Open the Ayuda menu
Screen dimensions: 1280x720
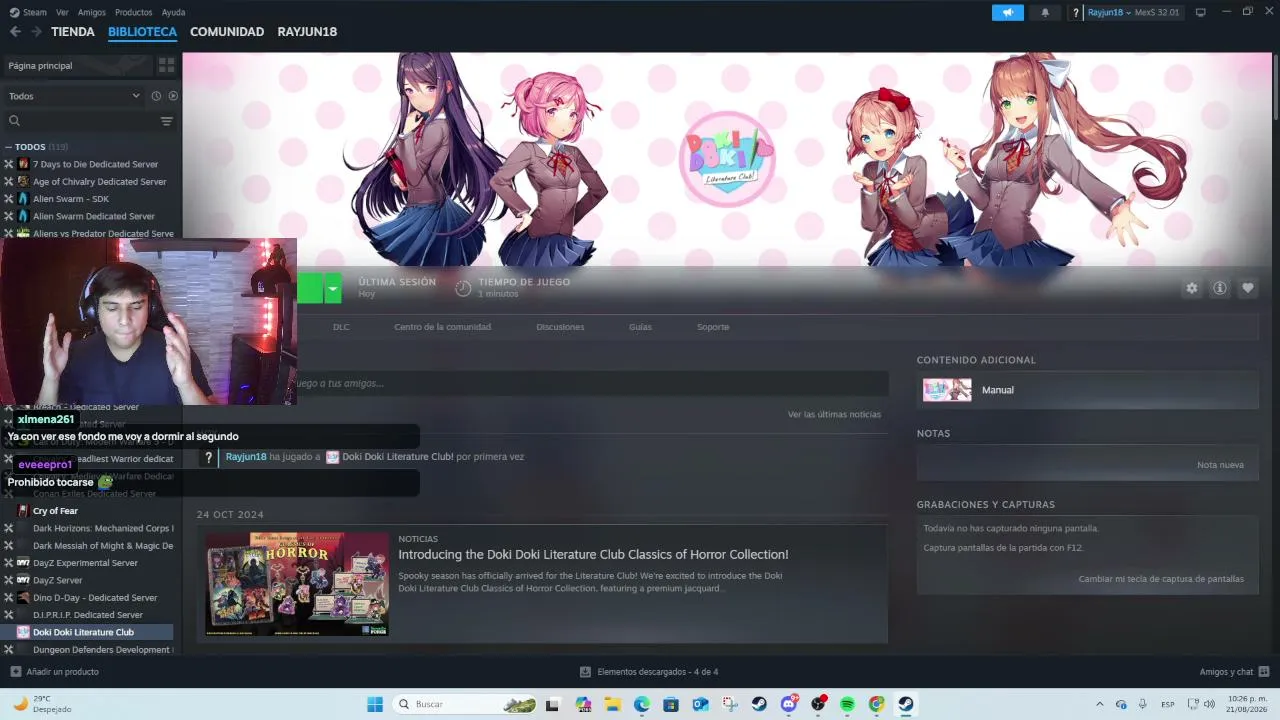(173, 12)
